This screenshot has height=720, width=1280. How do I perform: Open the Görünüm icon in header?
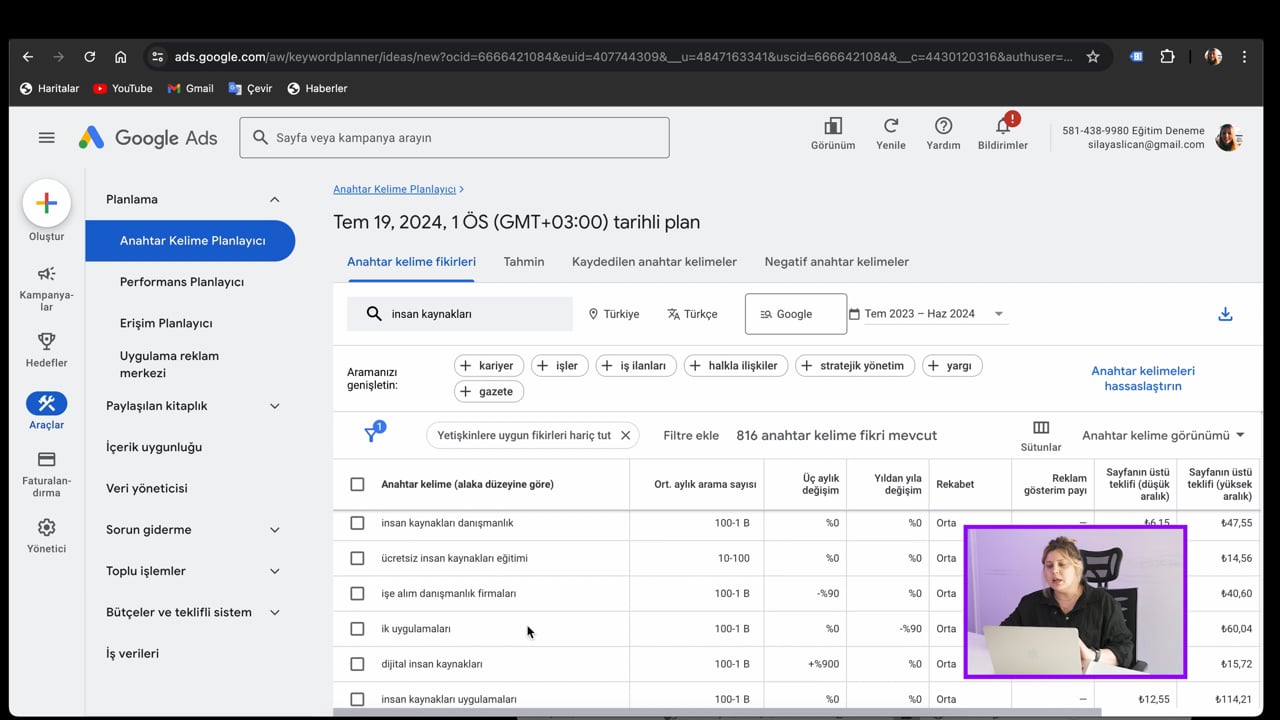pyautogui.click(x=833, y=126)
